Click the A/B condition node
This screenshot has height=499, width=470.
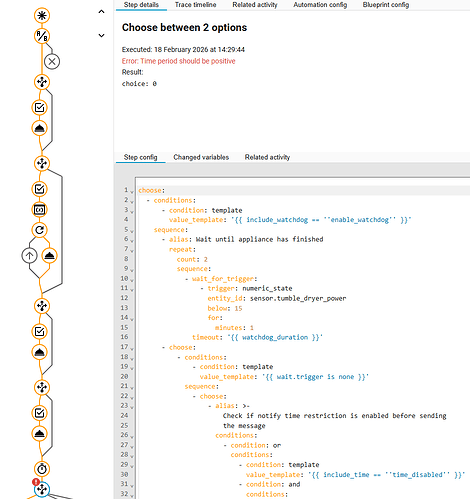coord(42,36)
